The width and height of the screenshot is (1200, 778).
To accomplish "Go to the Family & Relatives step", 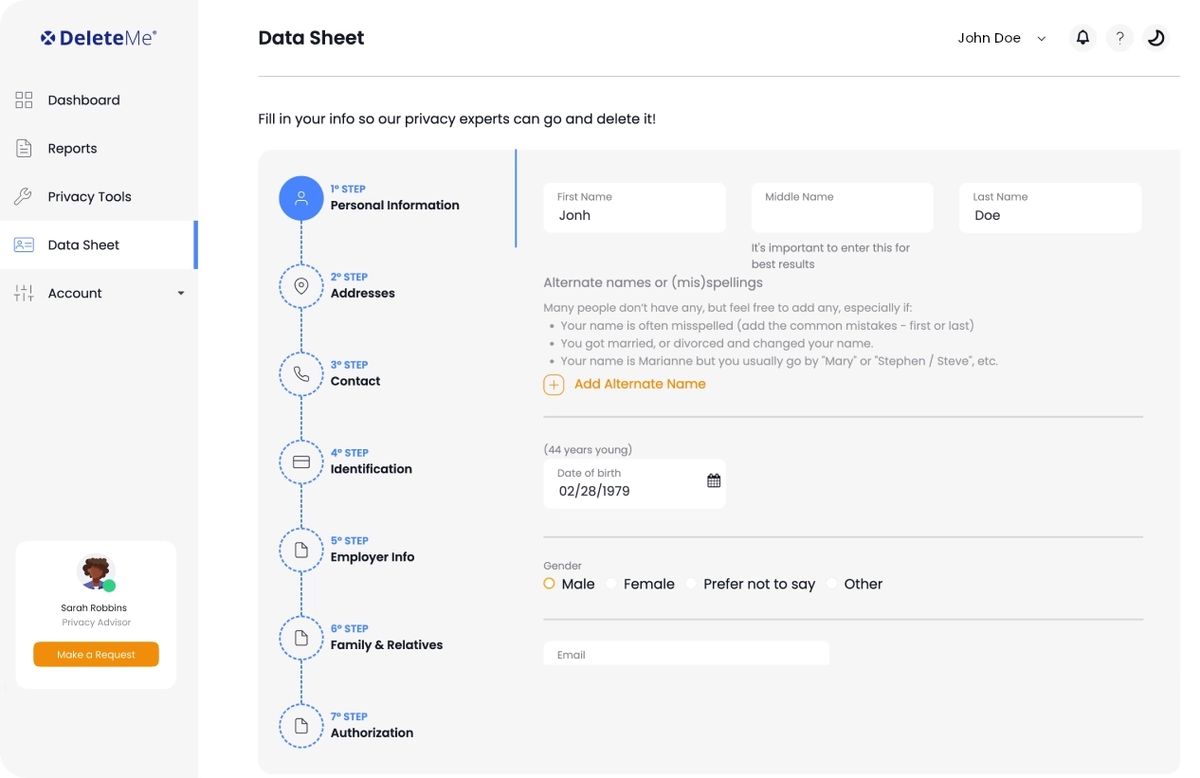I will coord(301,637).
